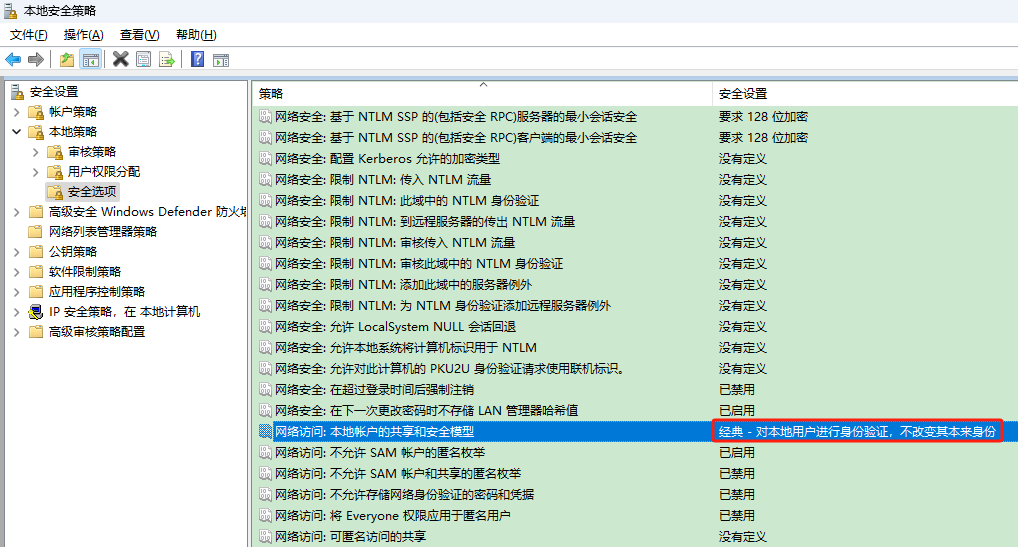Select the 高级审核策略配置 tree item
The image size is (1018, 547).
97,332
